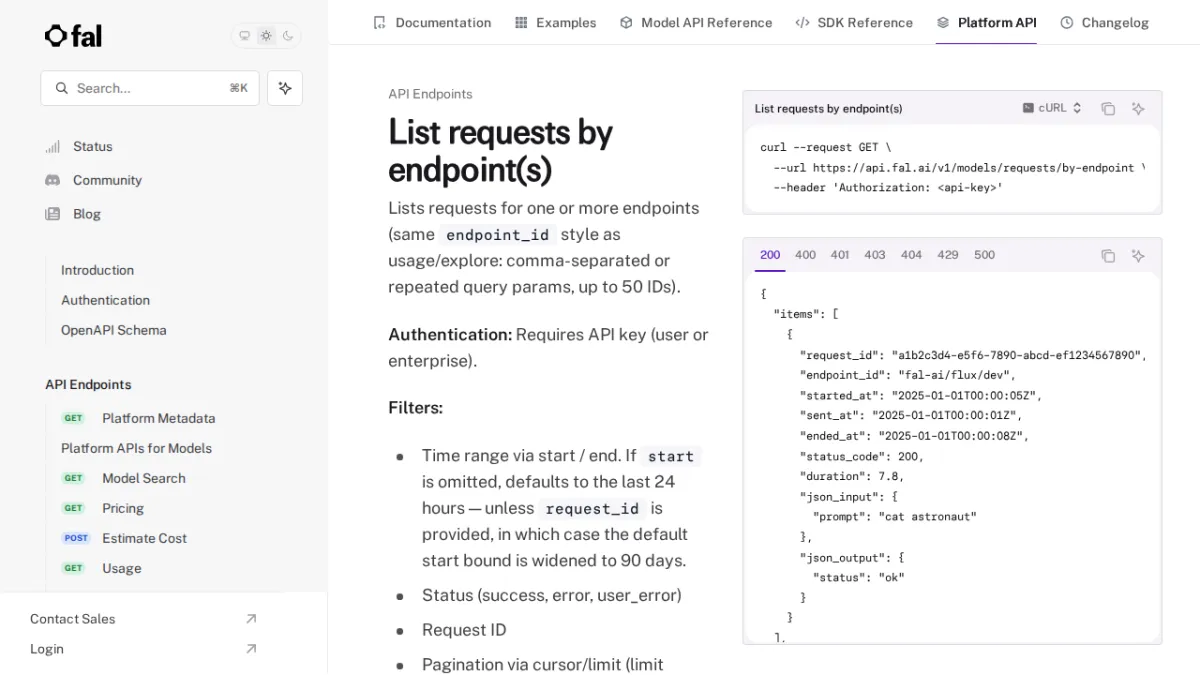The height and width of the screenshot is (675, 1200).
Task: Go to Authentication in sidebar
Action: tap(105, 300)
